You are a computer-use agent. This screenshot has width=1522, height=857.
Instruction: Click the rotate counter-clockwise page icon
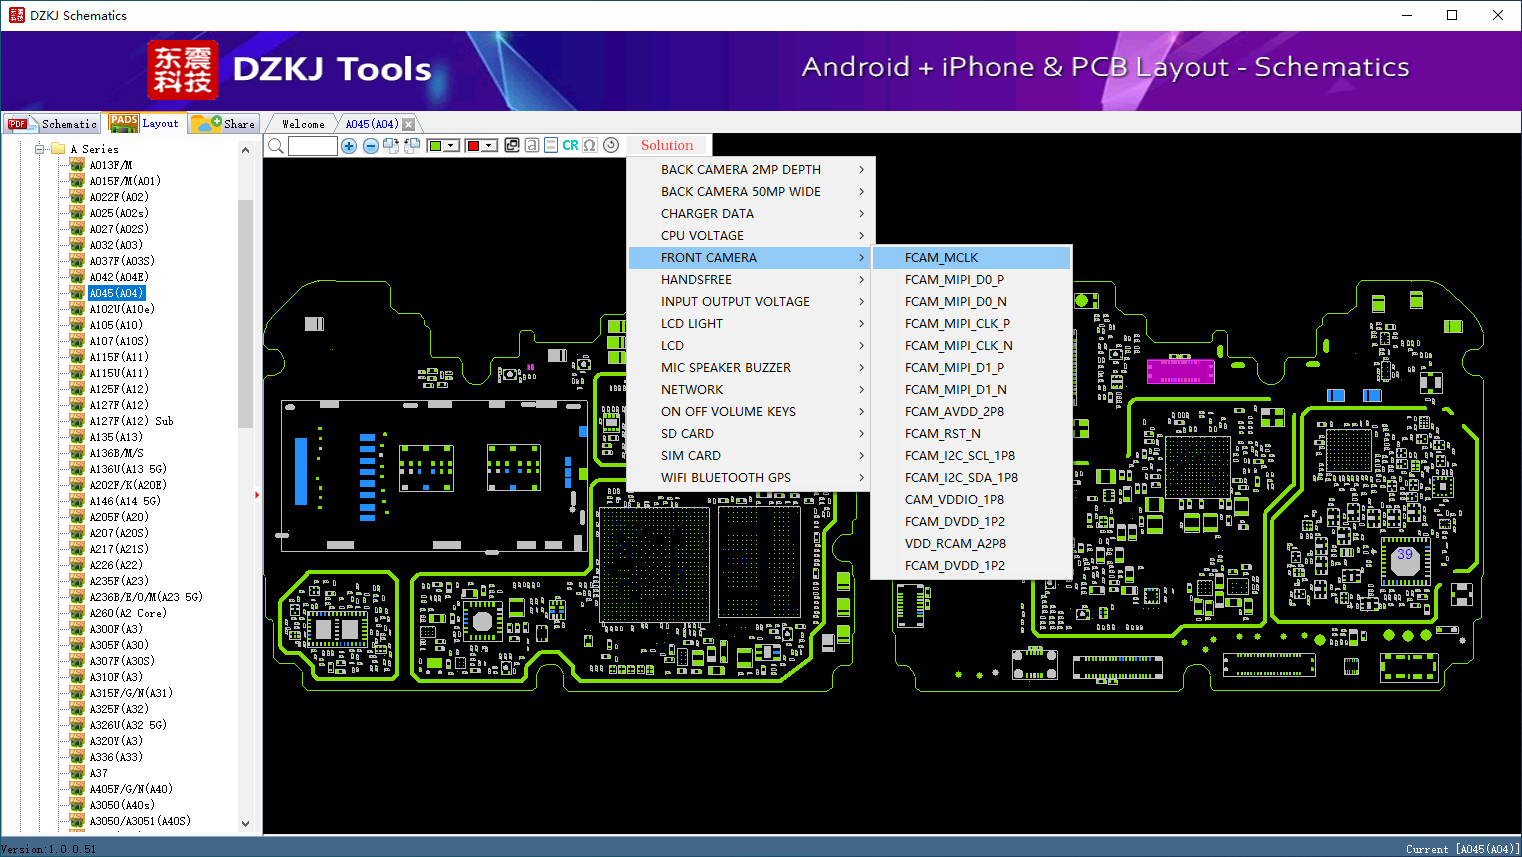pyautogui.click(x=412, y=146)
